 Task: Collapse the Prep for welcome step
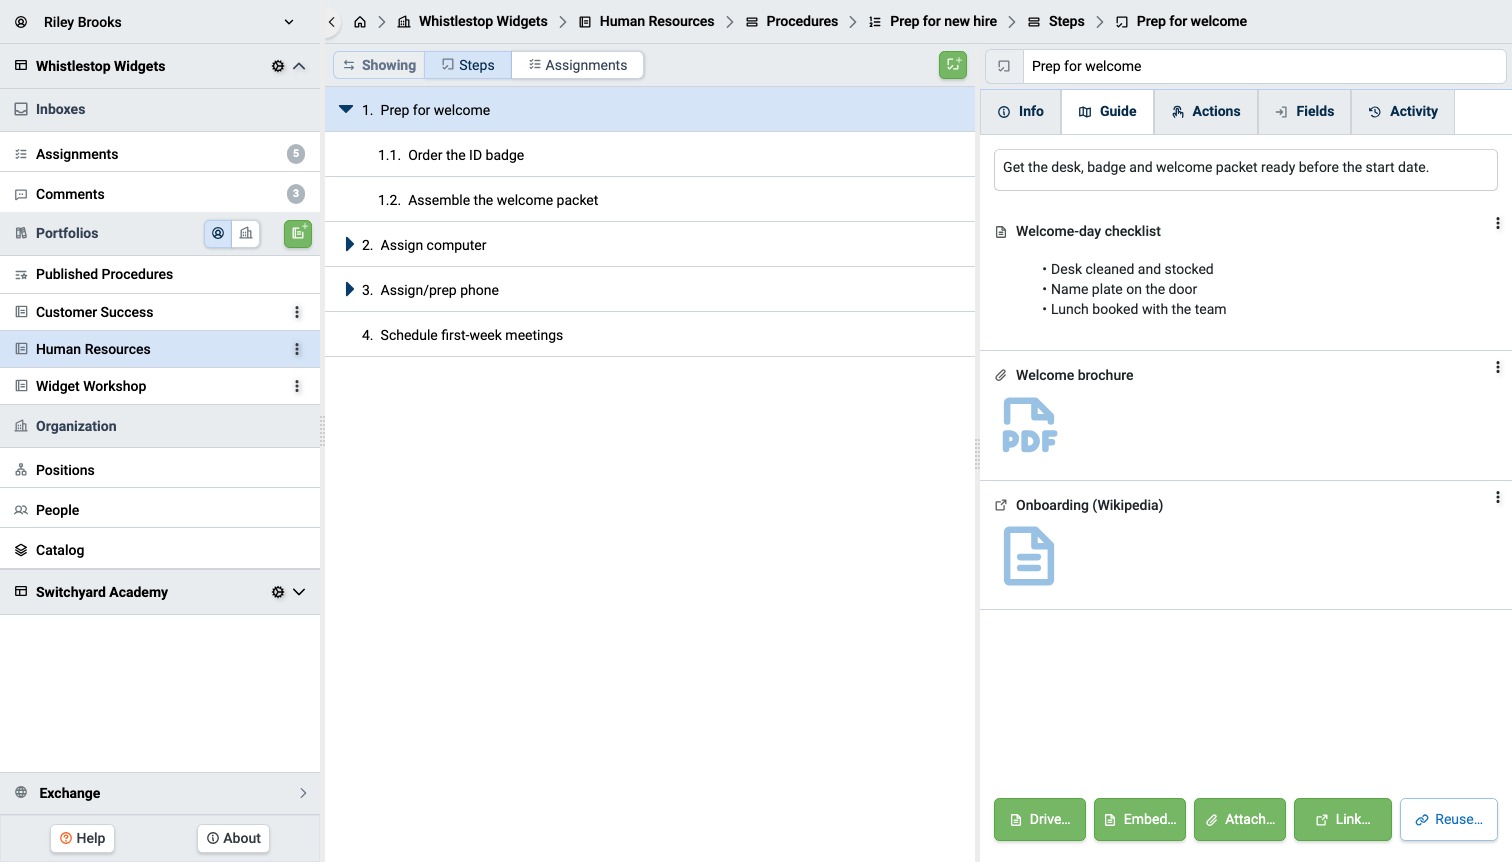346,109
